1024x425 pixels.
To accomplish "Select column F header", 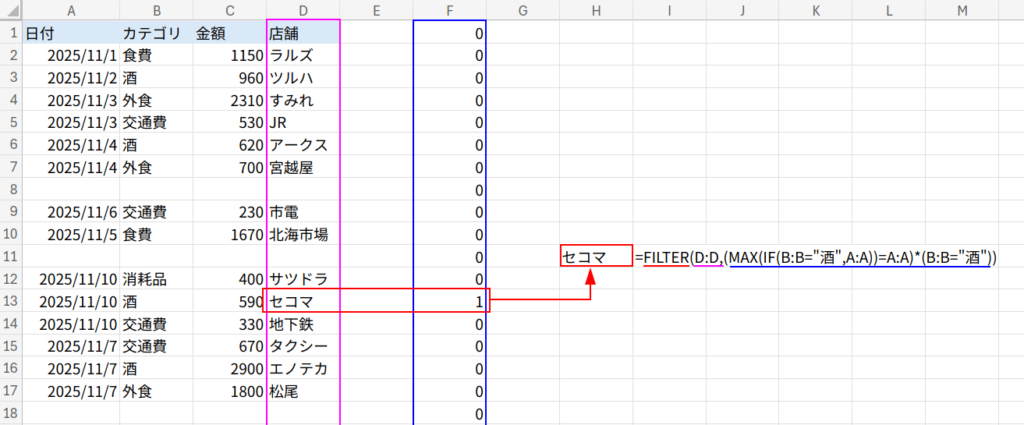I will tap(449, 9).
